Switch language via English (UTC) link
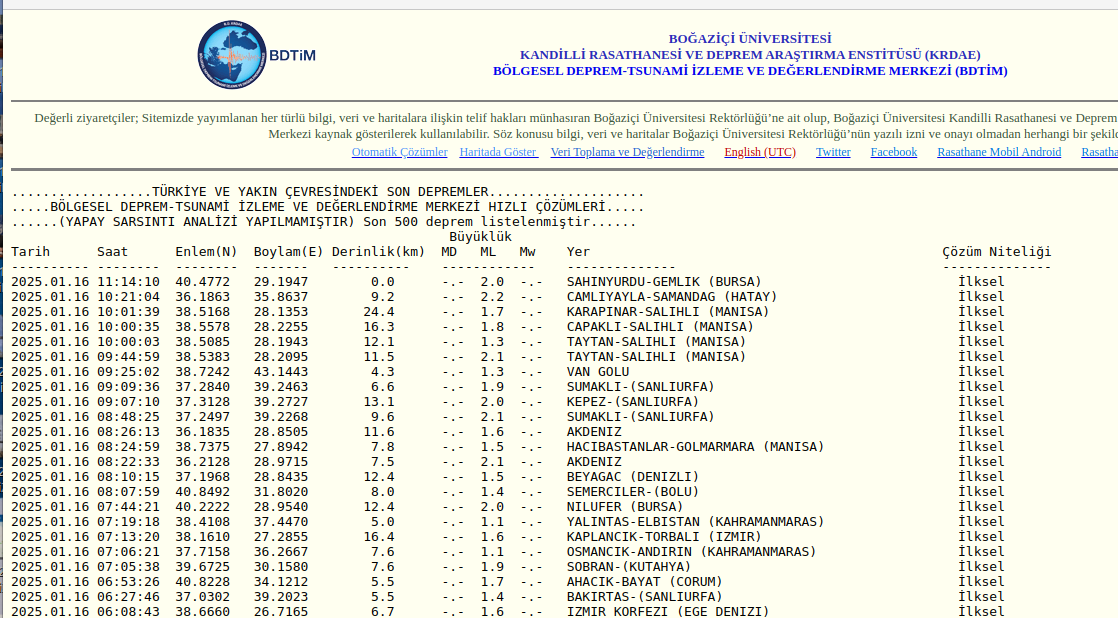Viewport: 1118px width, 618px height. click(760, 152)
